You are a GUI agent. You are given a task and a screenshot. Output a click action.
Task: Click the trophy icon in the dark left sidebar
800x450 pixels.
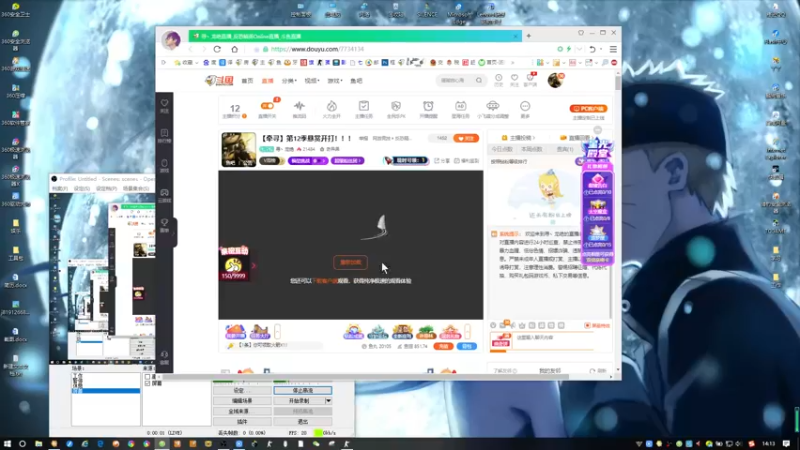(x=164, y=222)
